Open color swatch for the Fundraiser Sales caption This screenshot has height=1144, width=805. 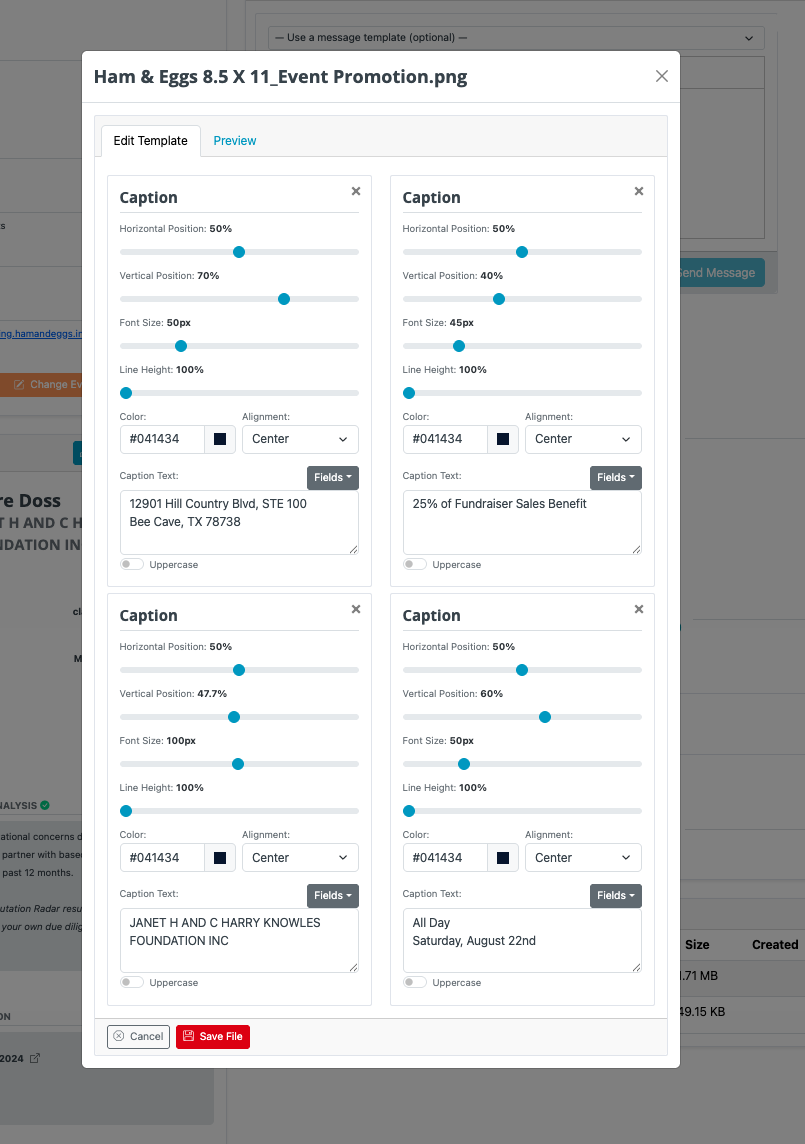click(x=503, y=439)
